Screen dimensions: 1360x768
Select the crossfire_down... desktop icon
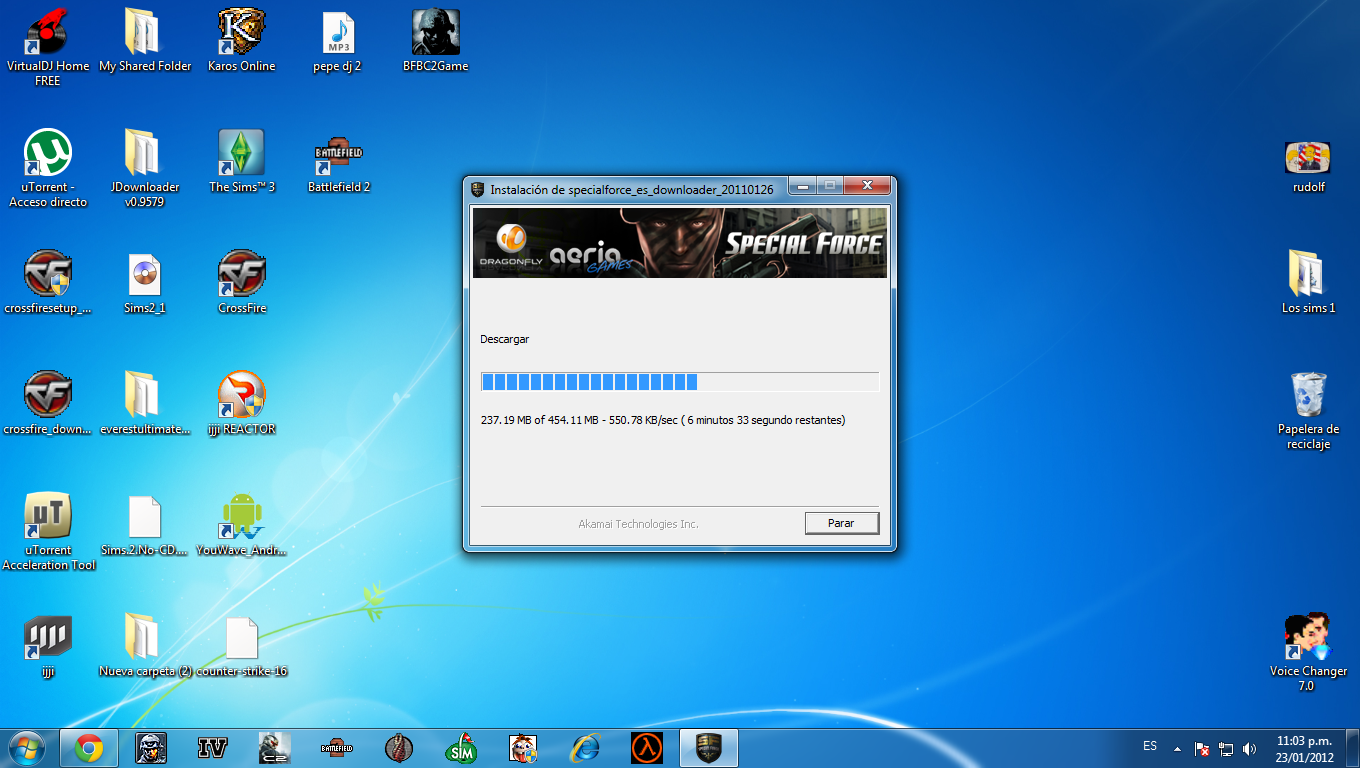pos(47,404)
